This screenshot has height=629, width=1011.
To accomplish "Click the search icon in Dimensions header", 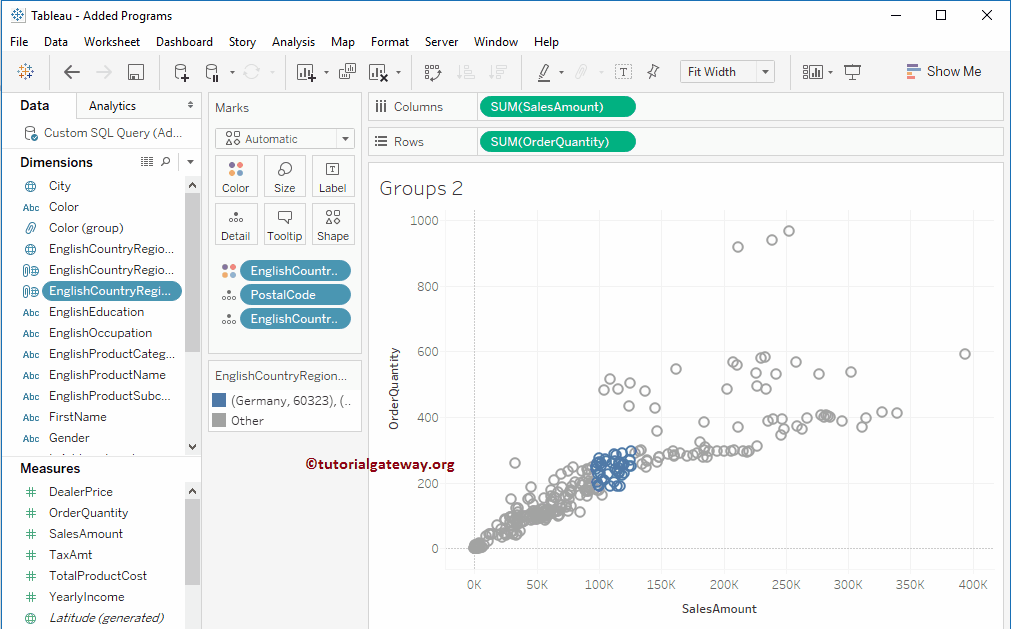I will [166, 162].
